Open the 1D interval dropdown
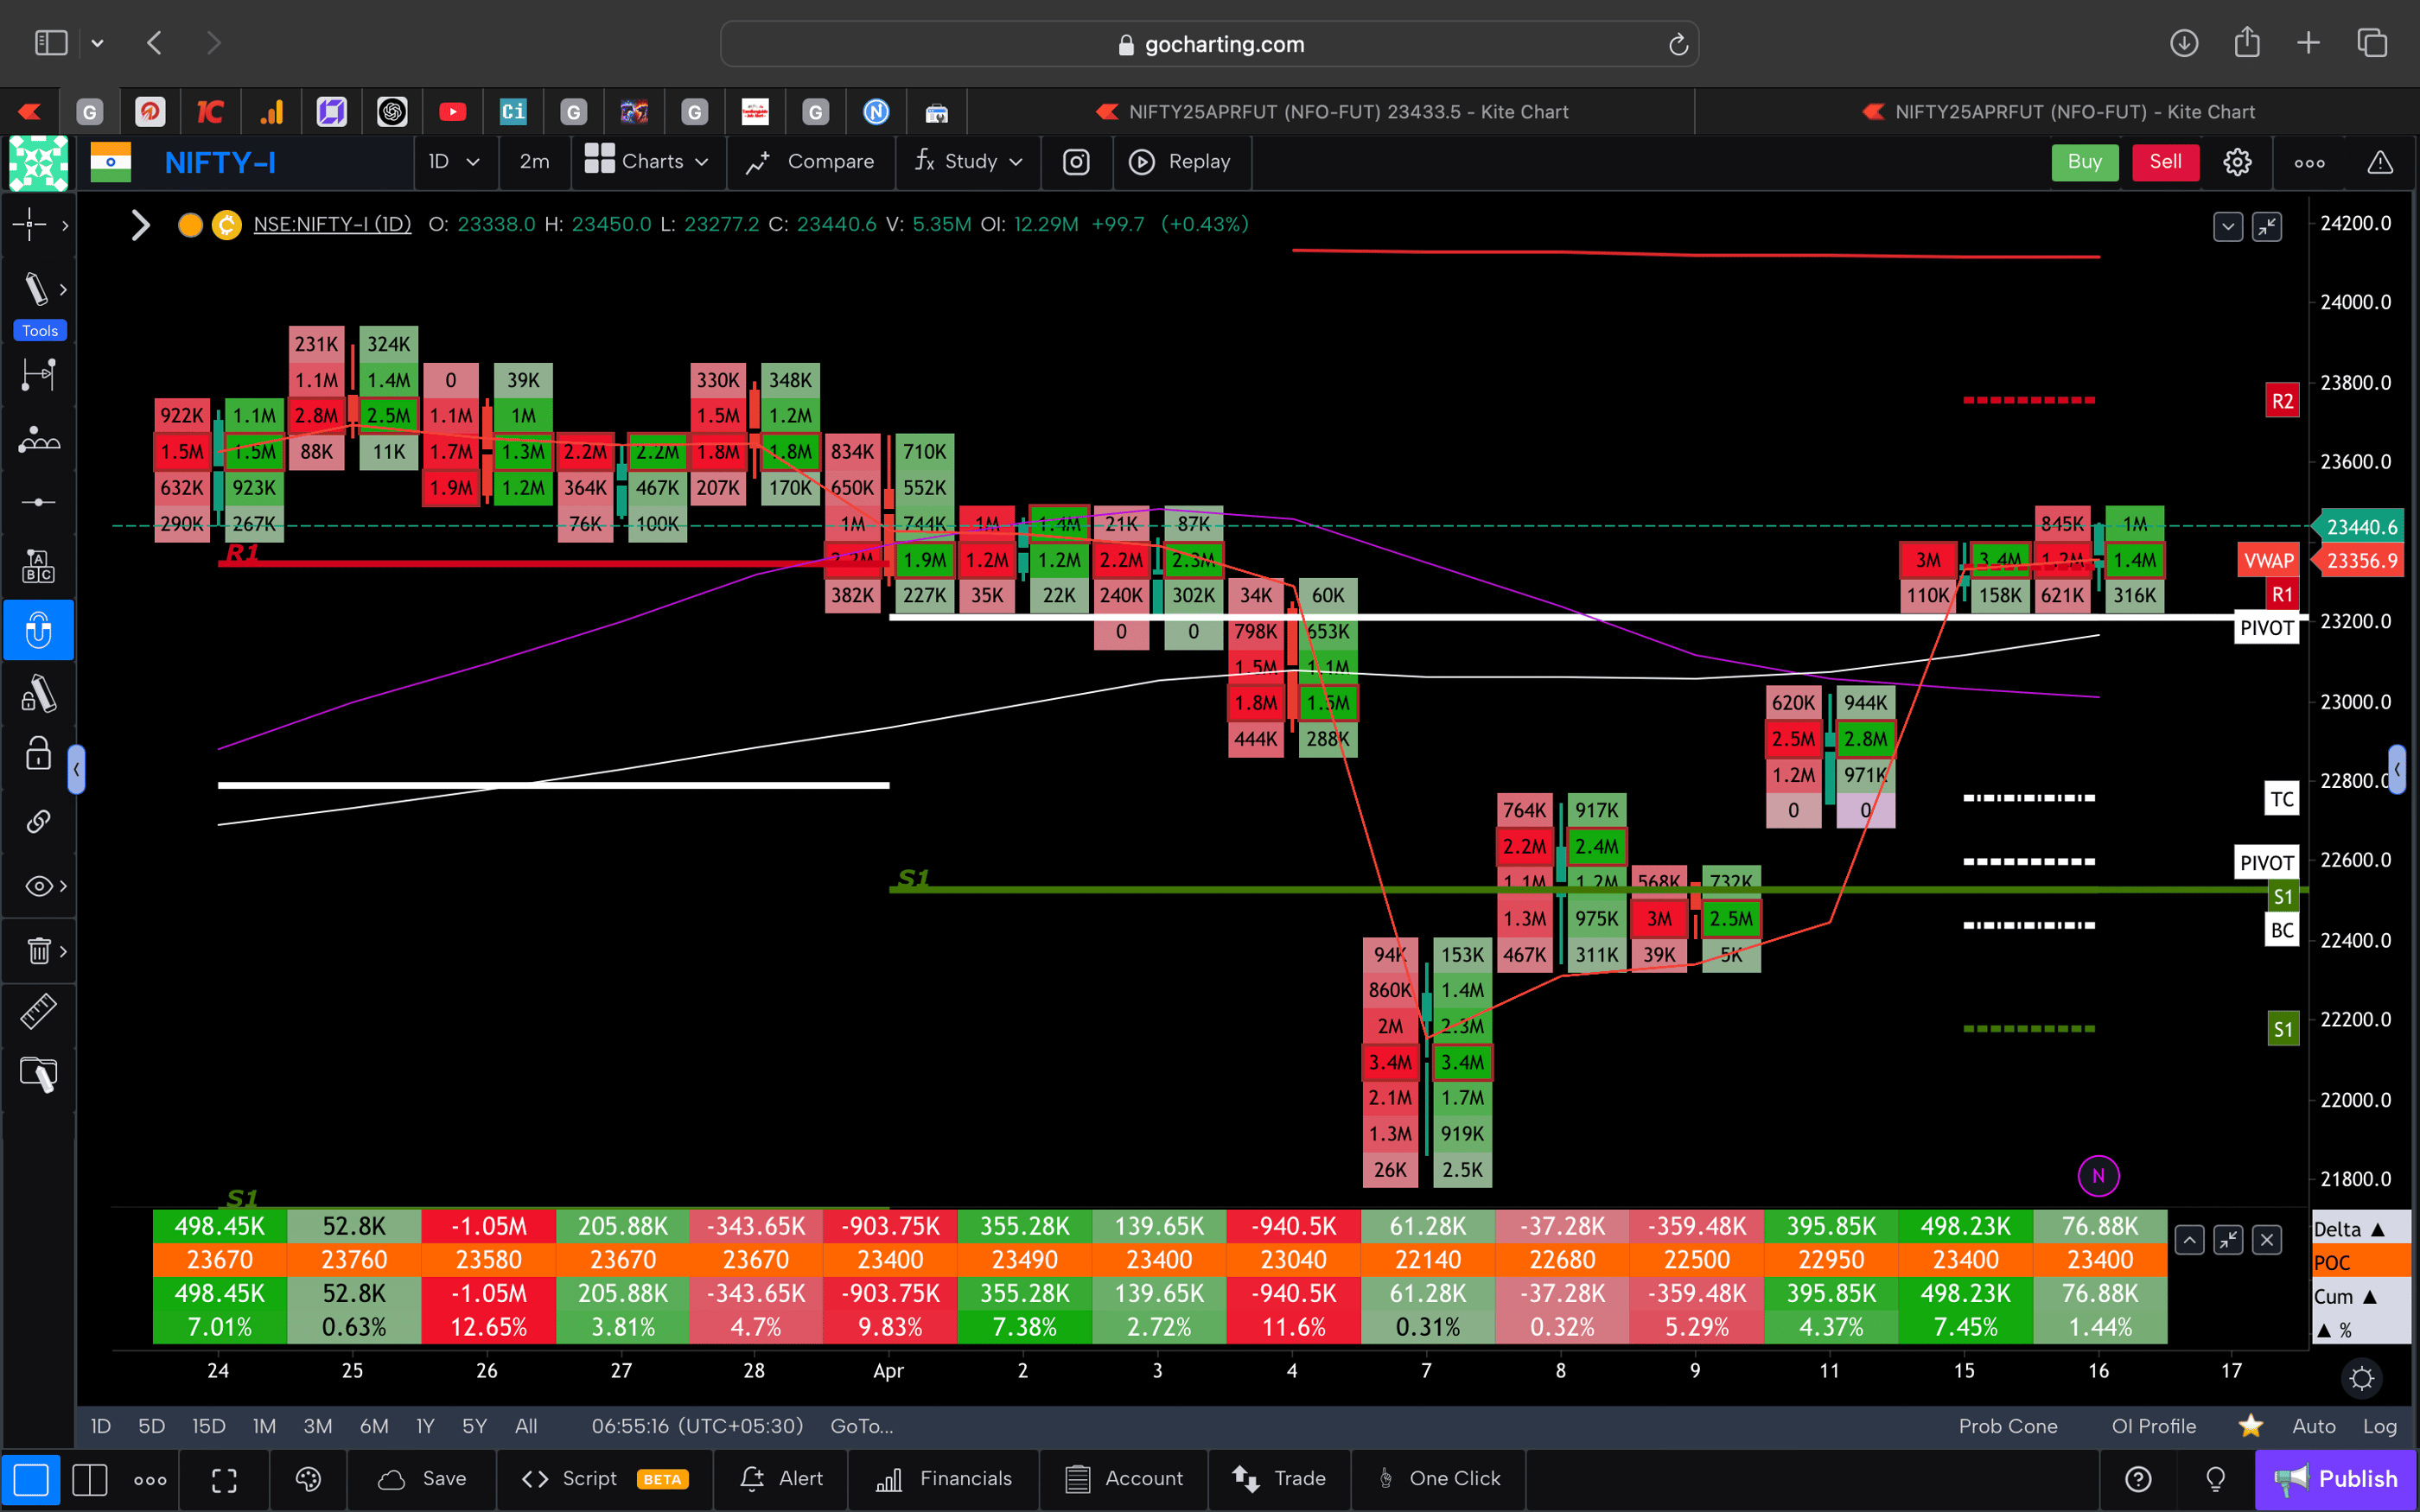This screenshot has height=1512, width=2420. click(455, 161)
